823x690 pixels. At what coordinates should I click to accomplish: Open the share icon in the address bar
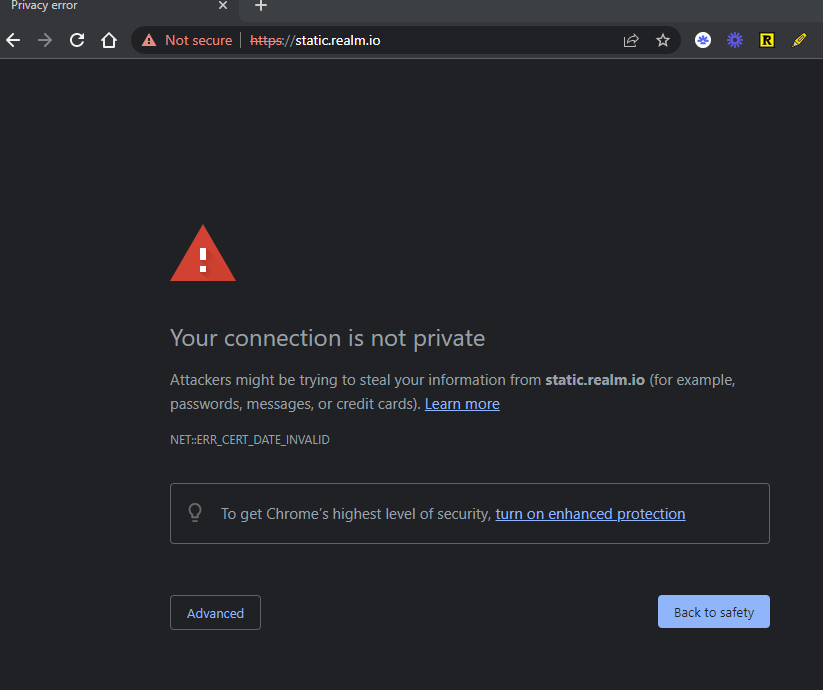point(630,40)
